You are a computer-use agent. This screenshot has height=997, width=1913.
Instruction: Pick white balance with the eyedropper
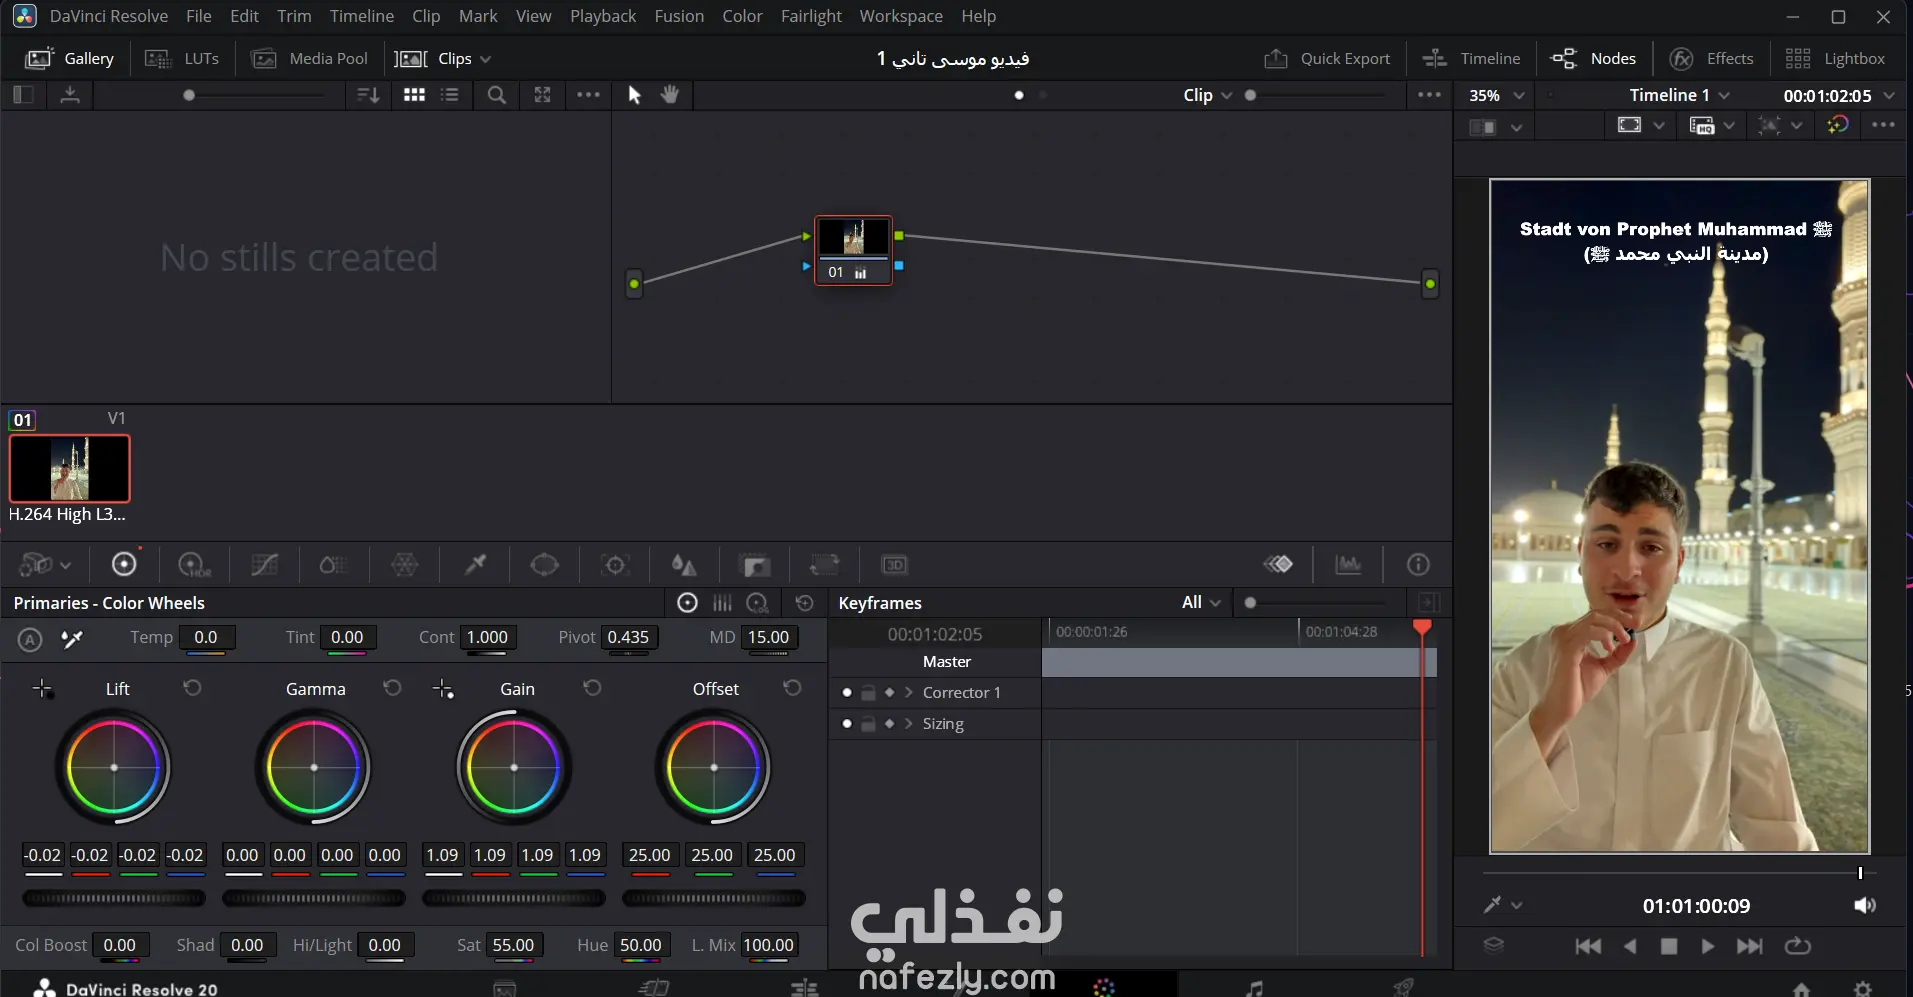tap(72, 638)
